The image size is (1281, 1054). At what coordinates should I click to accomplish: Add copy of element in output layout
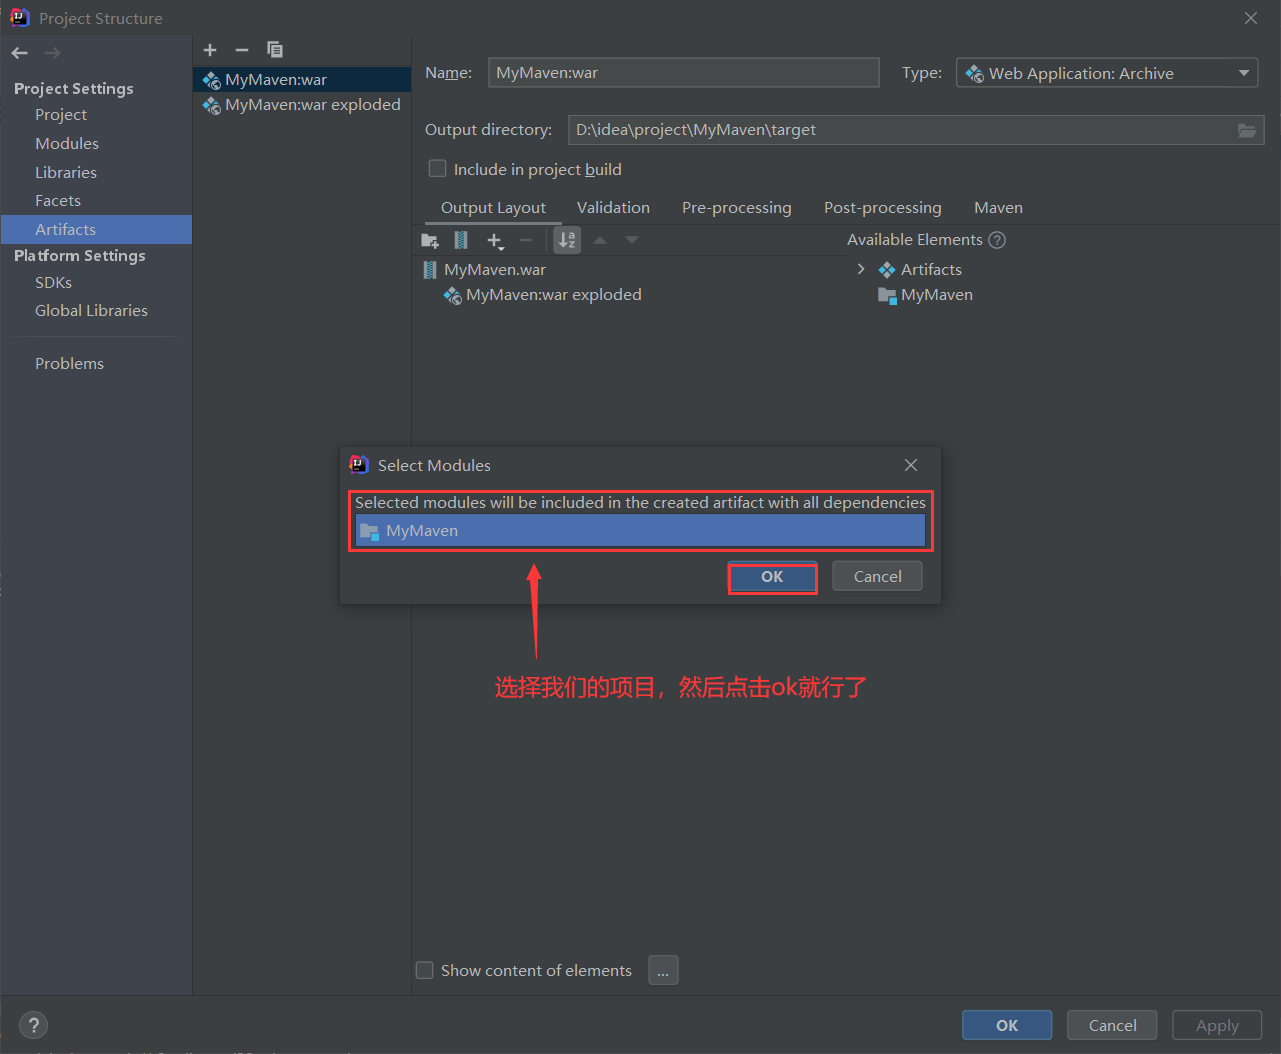(x=495, y=240)
